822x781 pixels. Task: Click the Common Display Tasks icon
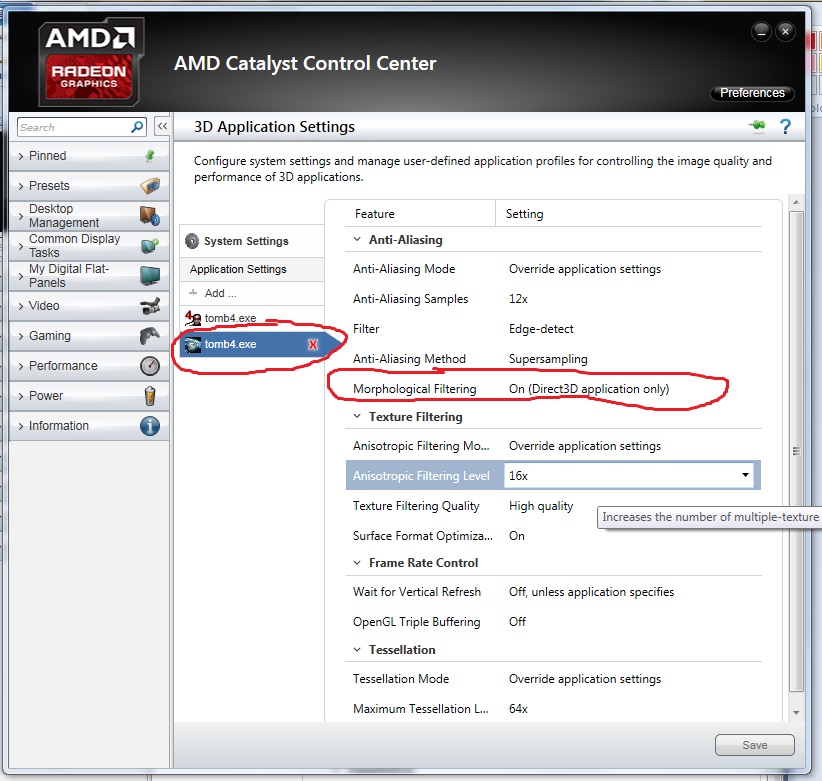[150, 245]
